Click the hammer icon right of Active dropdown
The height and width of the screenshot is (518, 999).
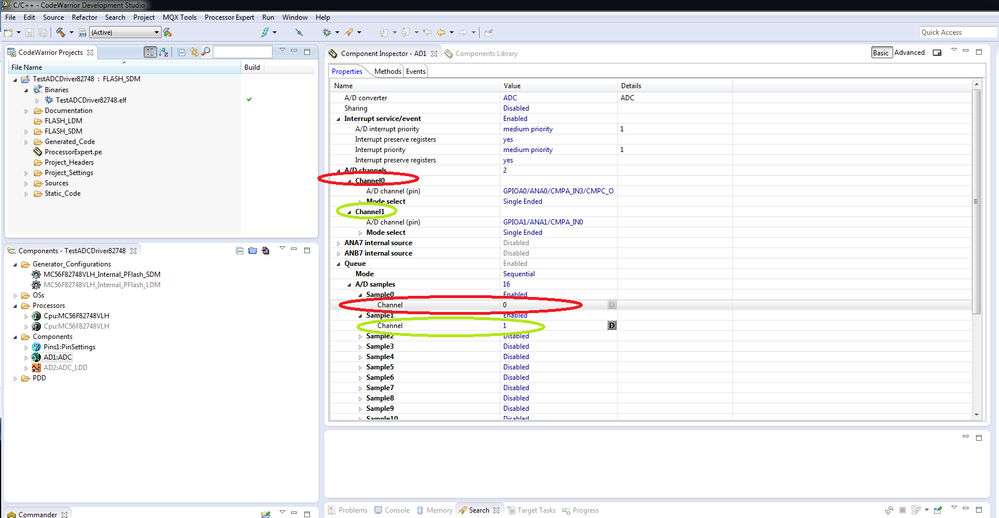[x=168, y=32]
